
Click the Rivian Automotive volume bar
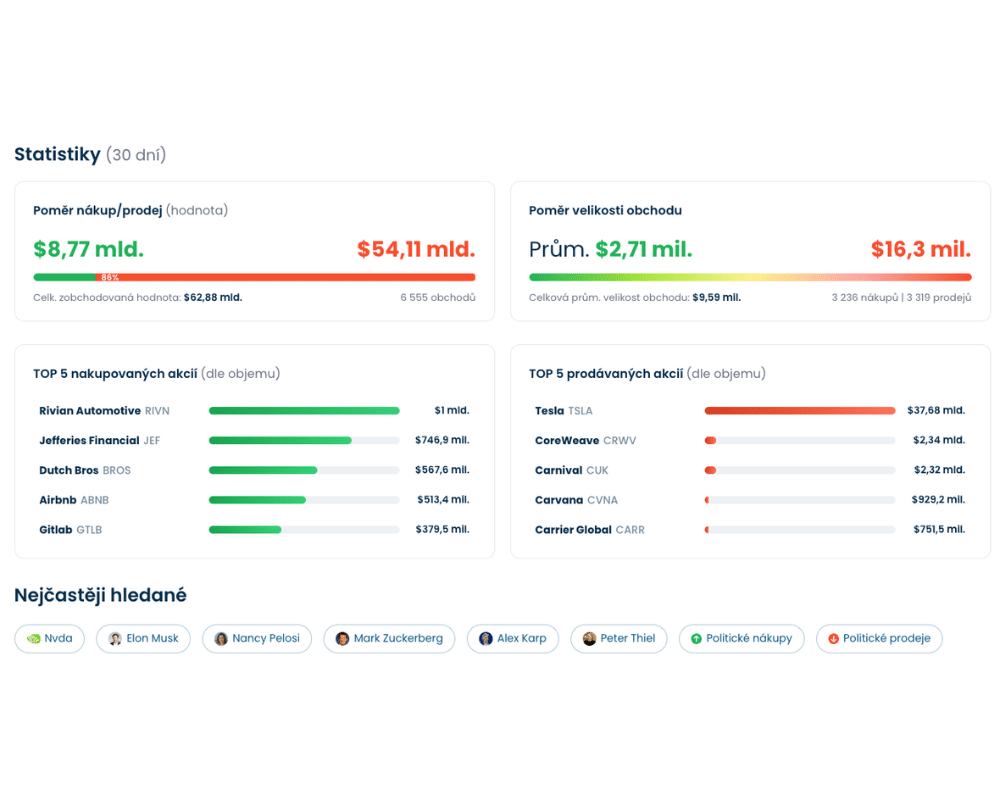[304, 411]
